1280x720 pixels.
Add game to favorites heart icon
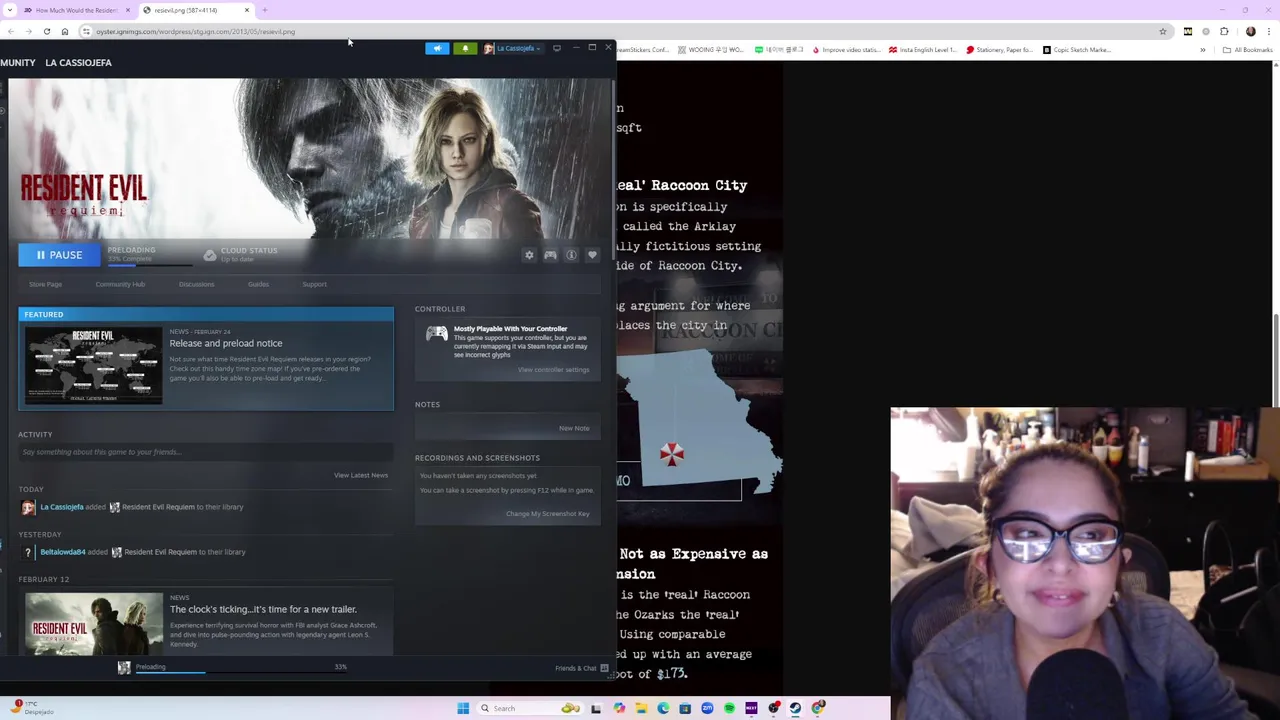click(592, 255)
